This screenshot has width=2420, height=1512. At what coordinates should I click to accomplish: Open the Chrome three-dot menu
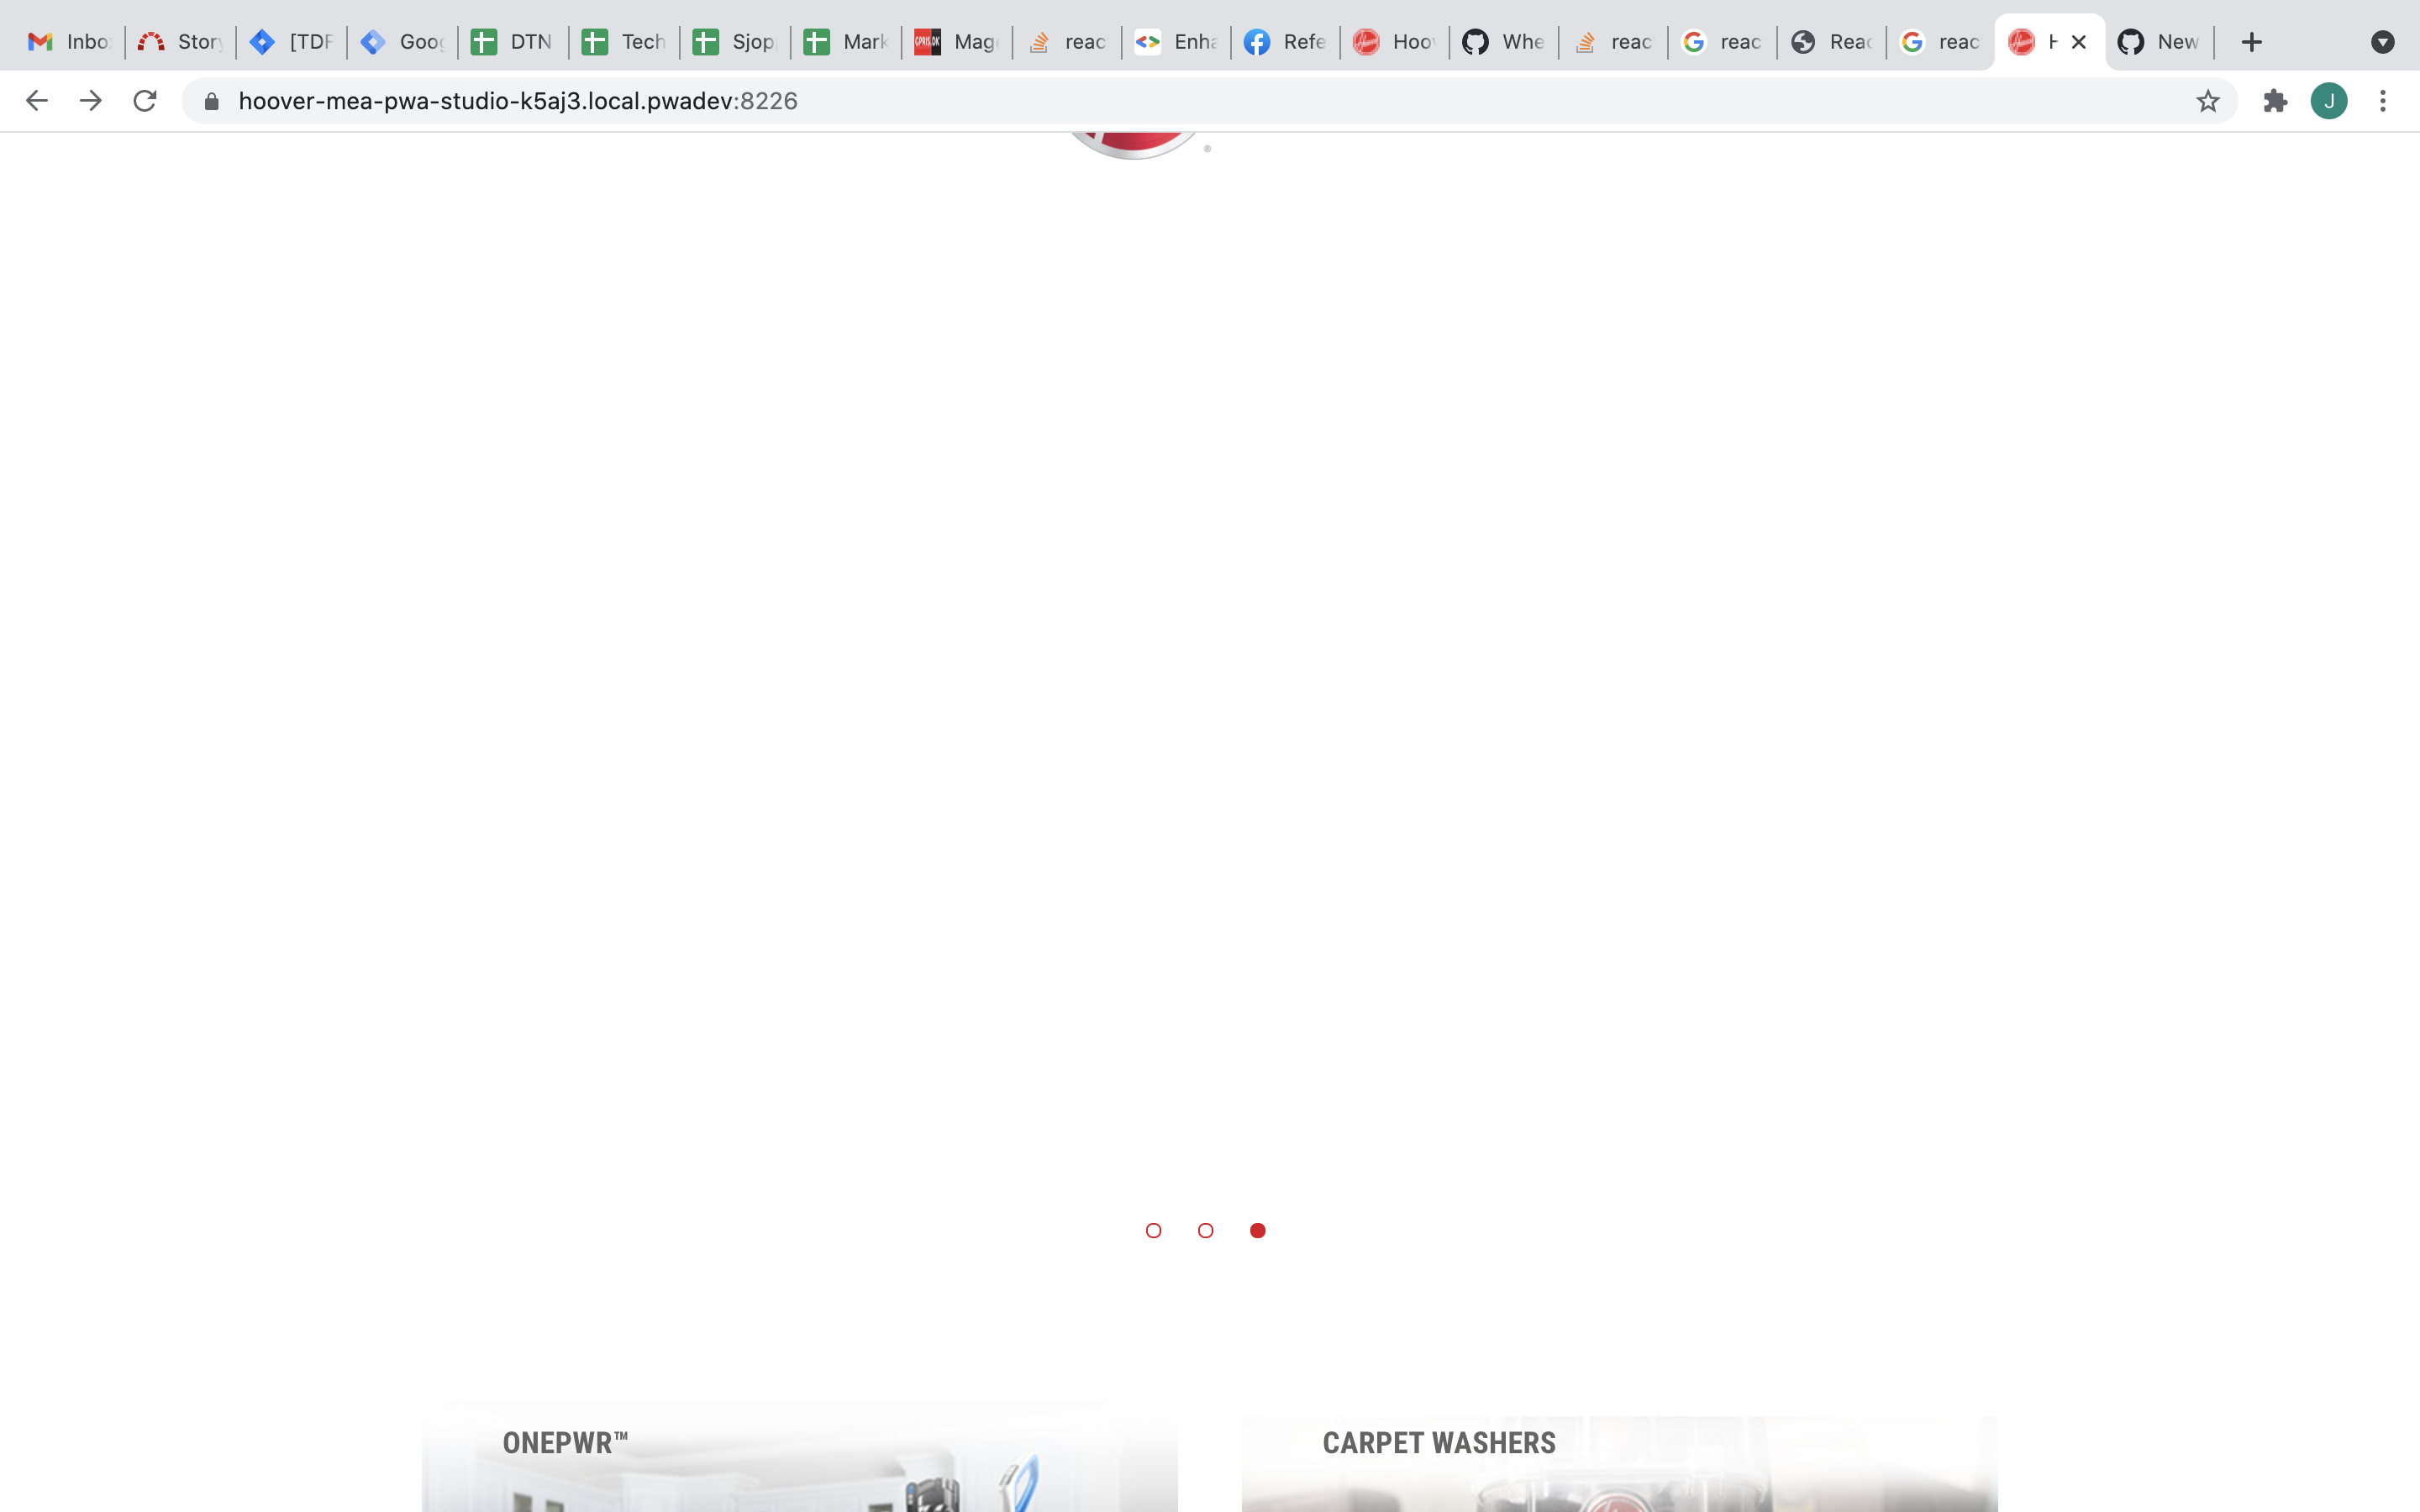pos(2383,100)
